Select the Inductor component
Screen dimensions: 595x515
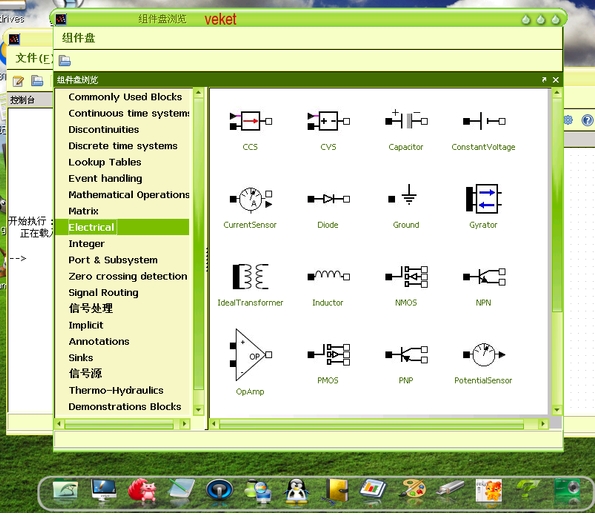pos(328,276)
